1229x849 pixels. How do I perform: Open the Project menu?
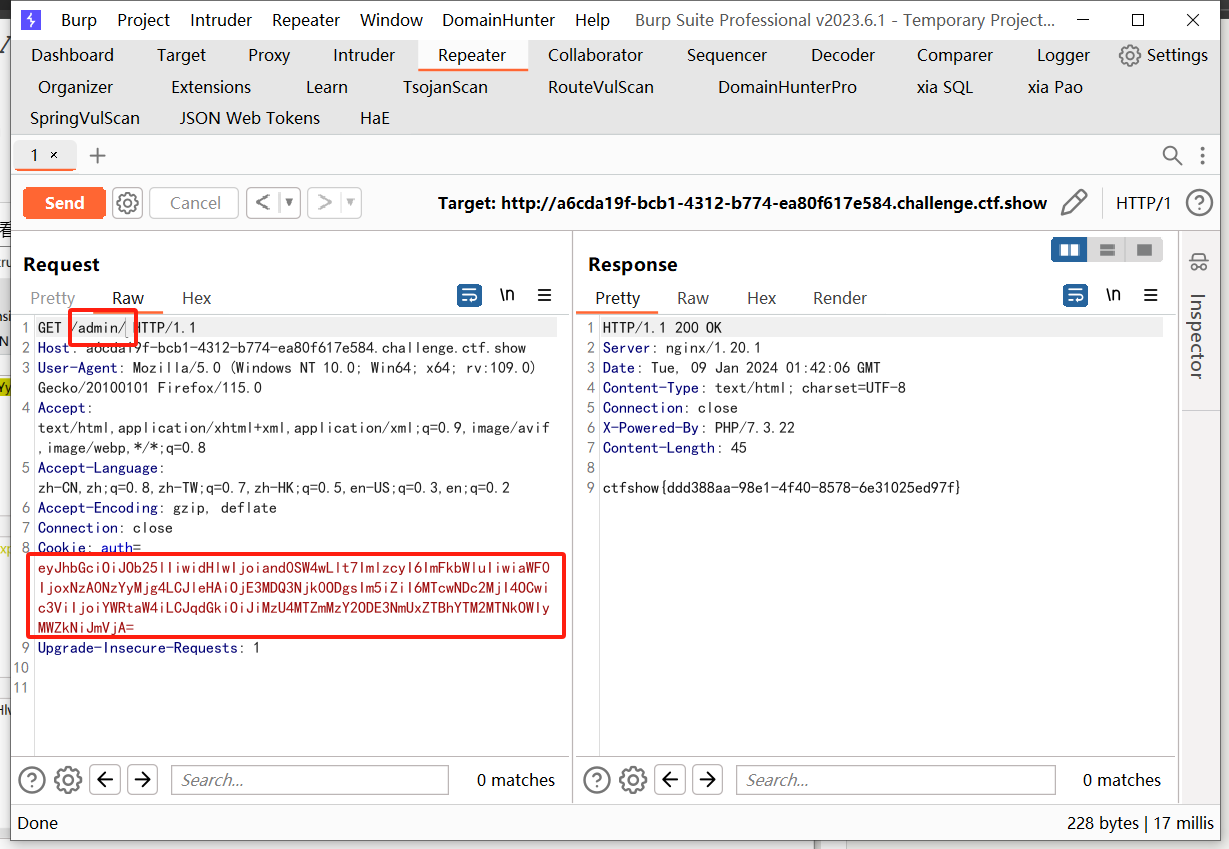pyautogui.click(x=144, y=20)
